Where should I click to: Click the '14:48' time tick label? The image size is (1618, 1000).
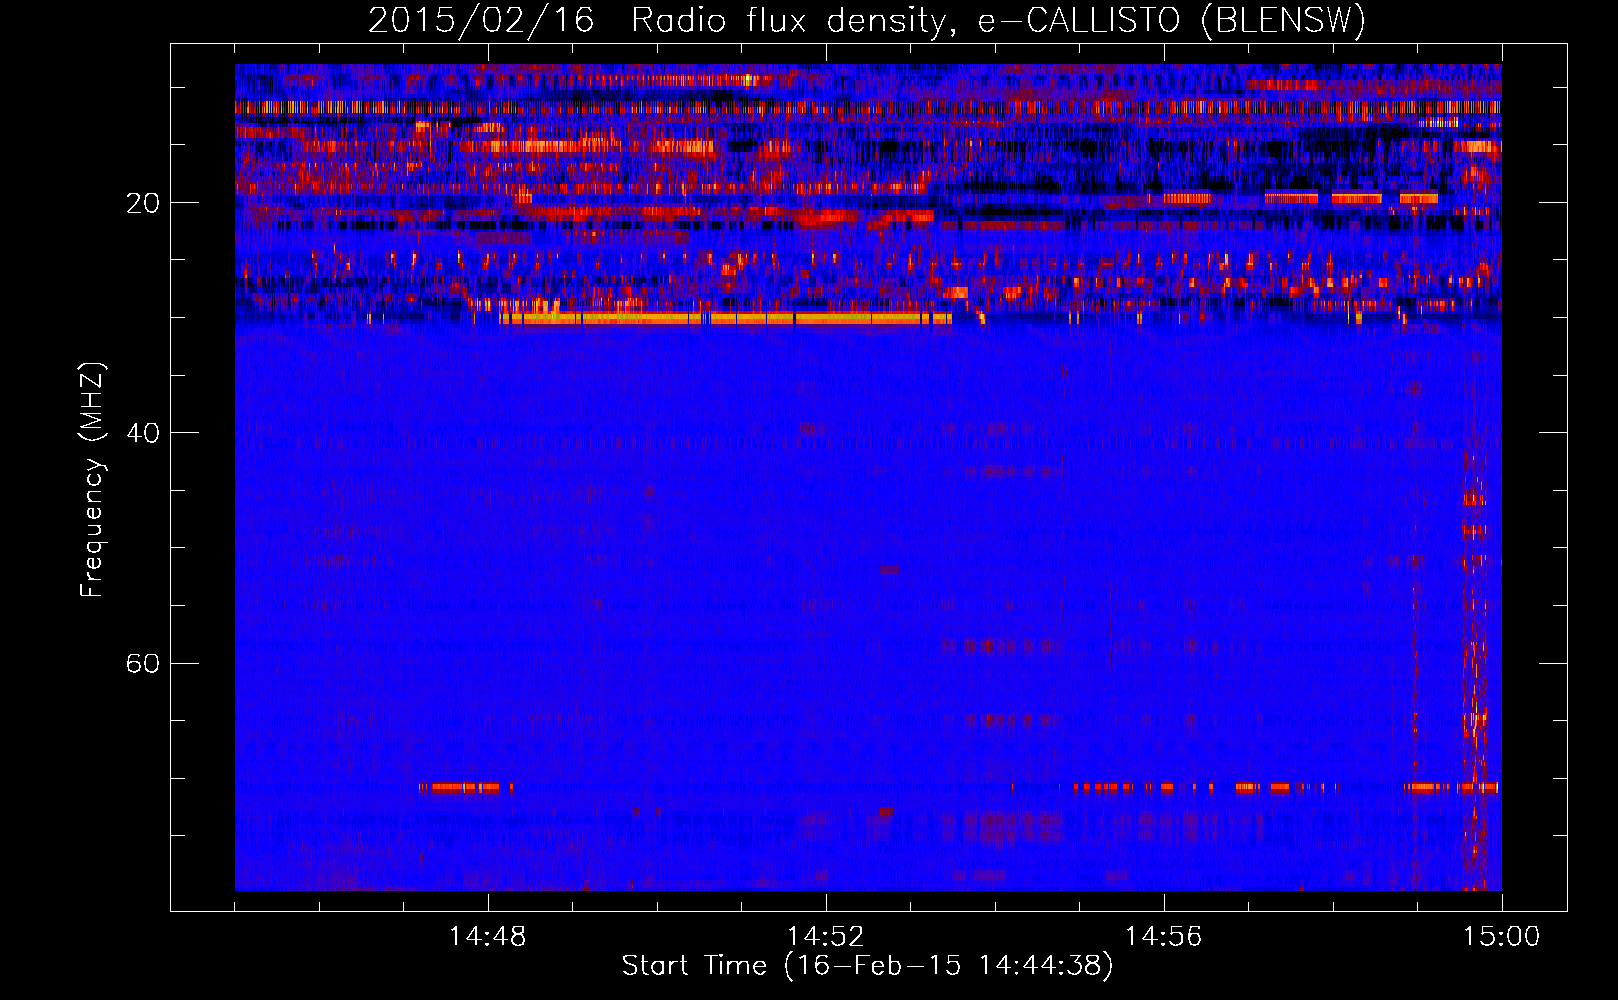(x=488, y=936)
